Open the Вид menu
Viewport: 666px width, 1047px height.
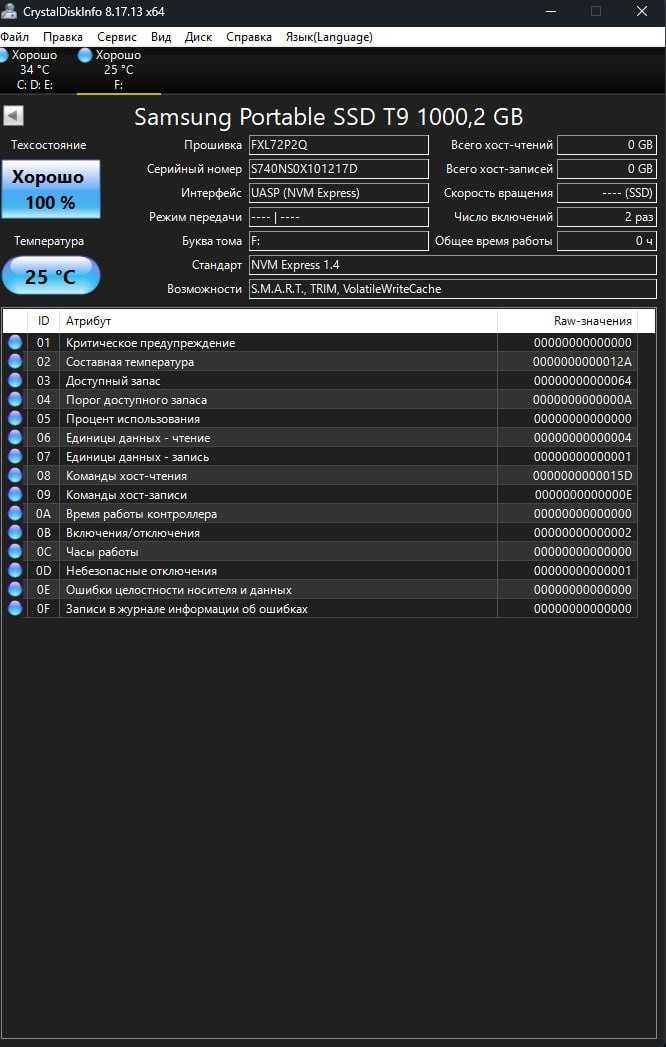[x=161, y=37]
